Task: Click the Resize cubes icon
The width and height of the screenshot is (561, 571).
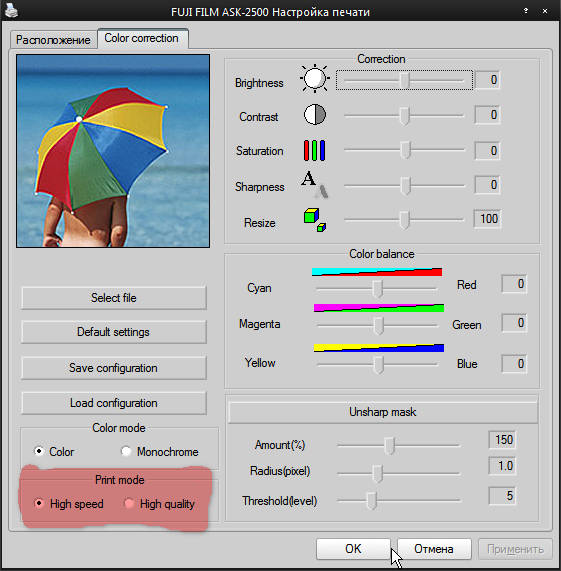Action: coord(315,220)
